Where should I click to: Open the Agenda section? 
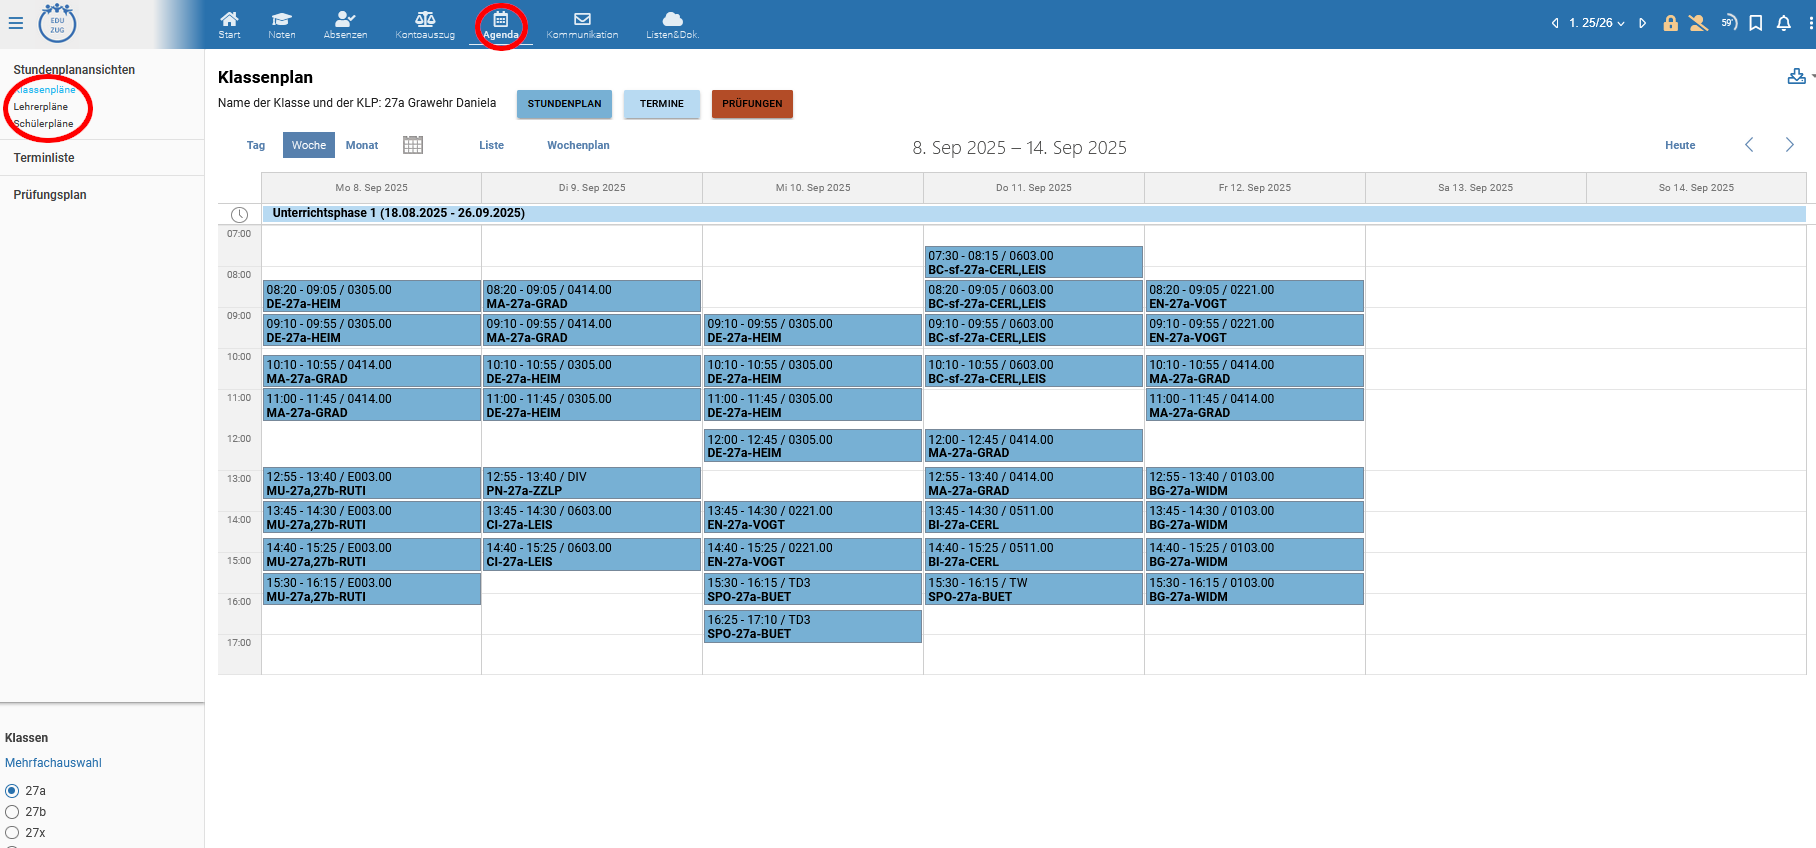click(x=501, y=25)
